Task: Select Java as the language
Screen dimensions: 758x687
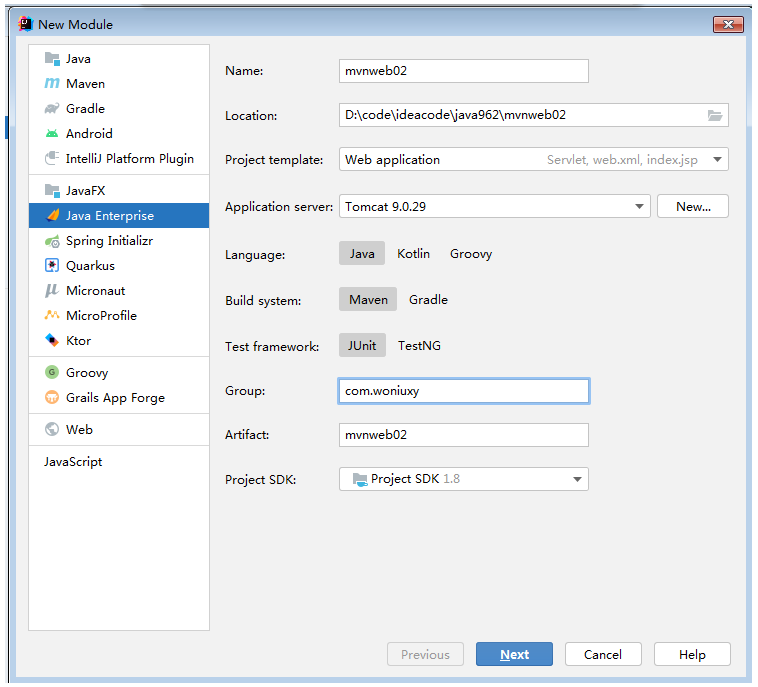Action: point(362,253)
